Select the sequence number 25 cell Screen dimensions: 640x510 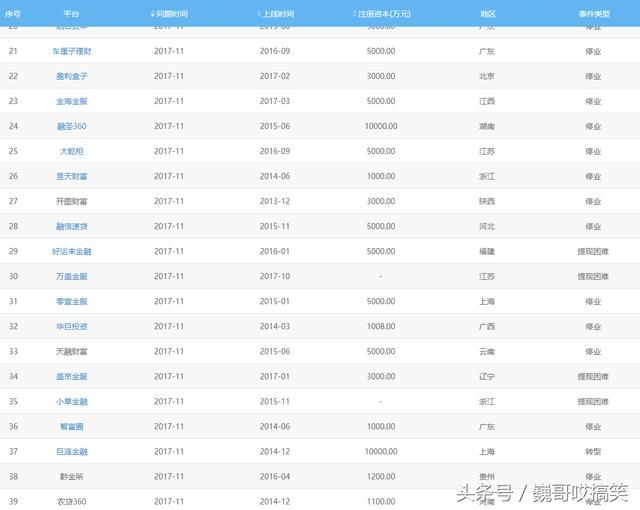click(13, 151)
